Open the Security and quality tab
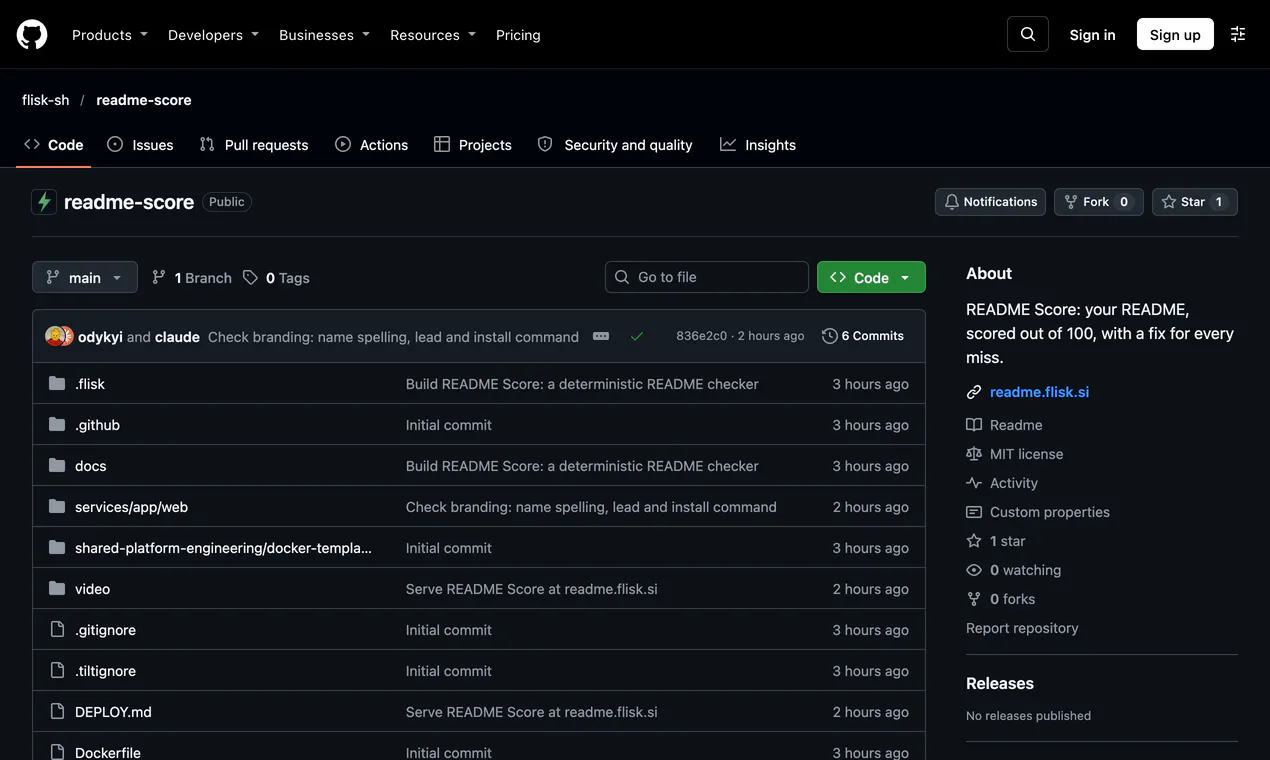The image size is (1270, 760). tap(615, 145)
